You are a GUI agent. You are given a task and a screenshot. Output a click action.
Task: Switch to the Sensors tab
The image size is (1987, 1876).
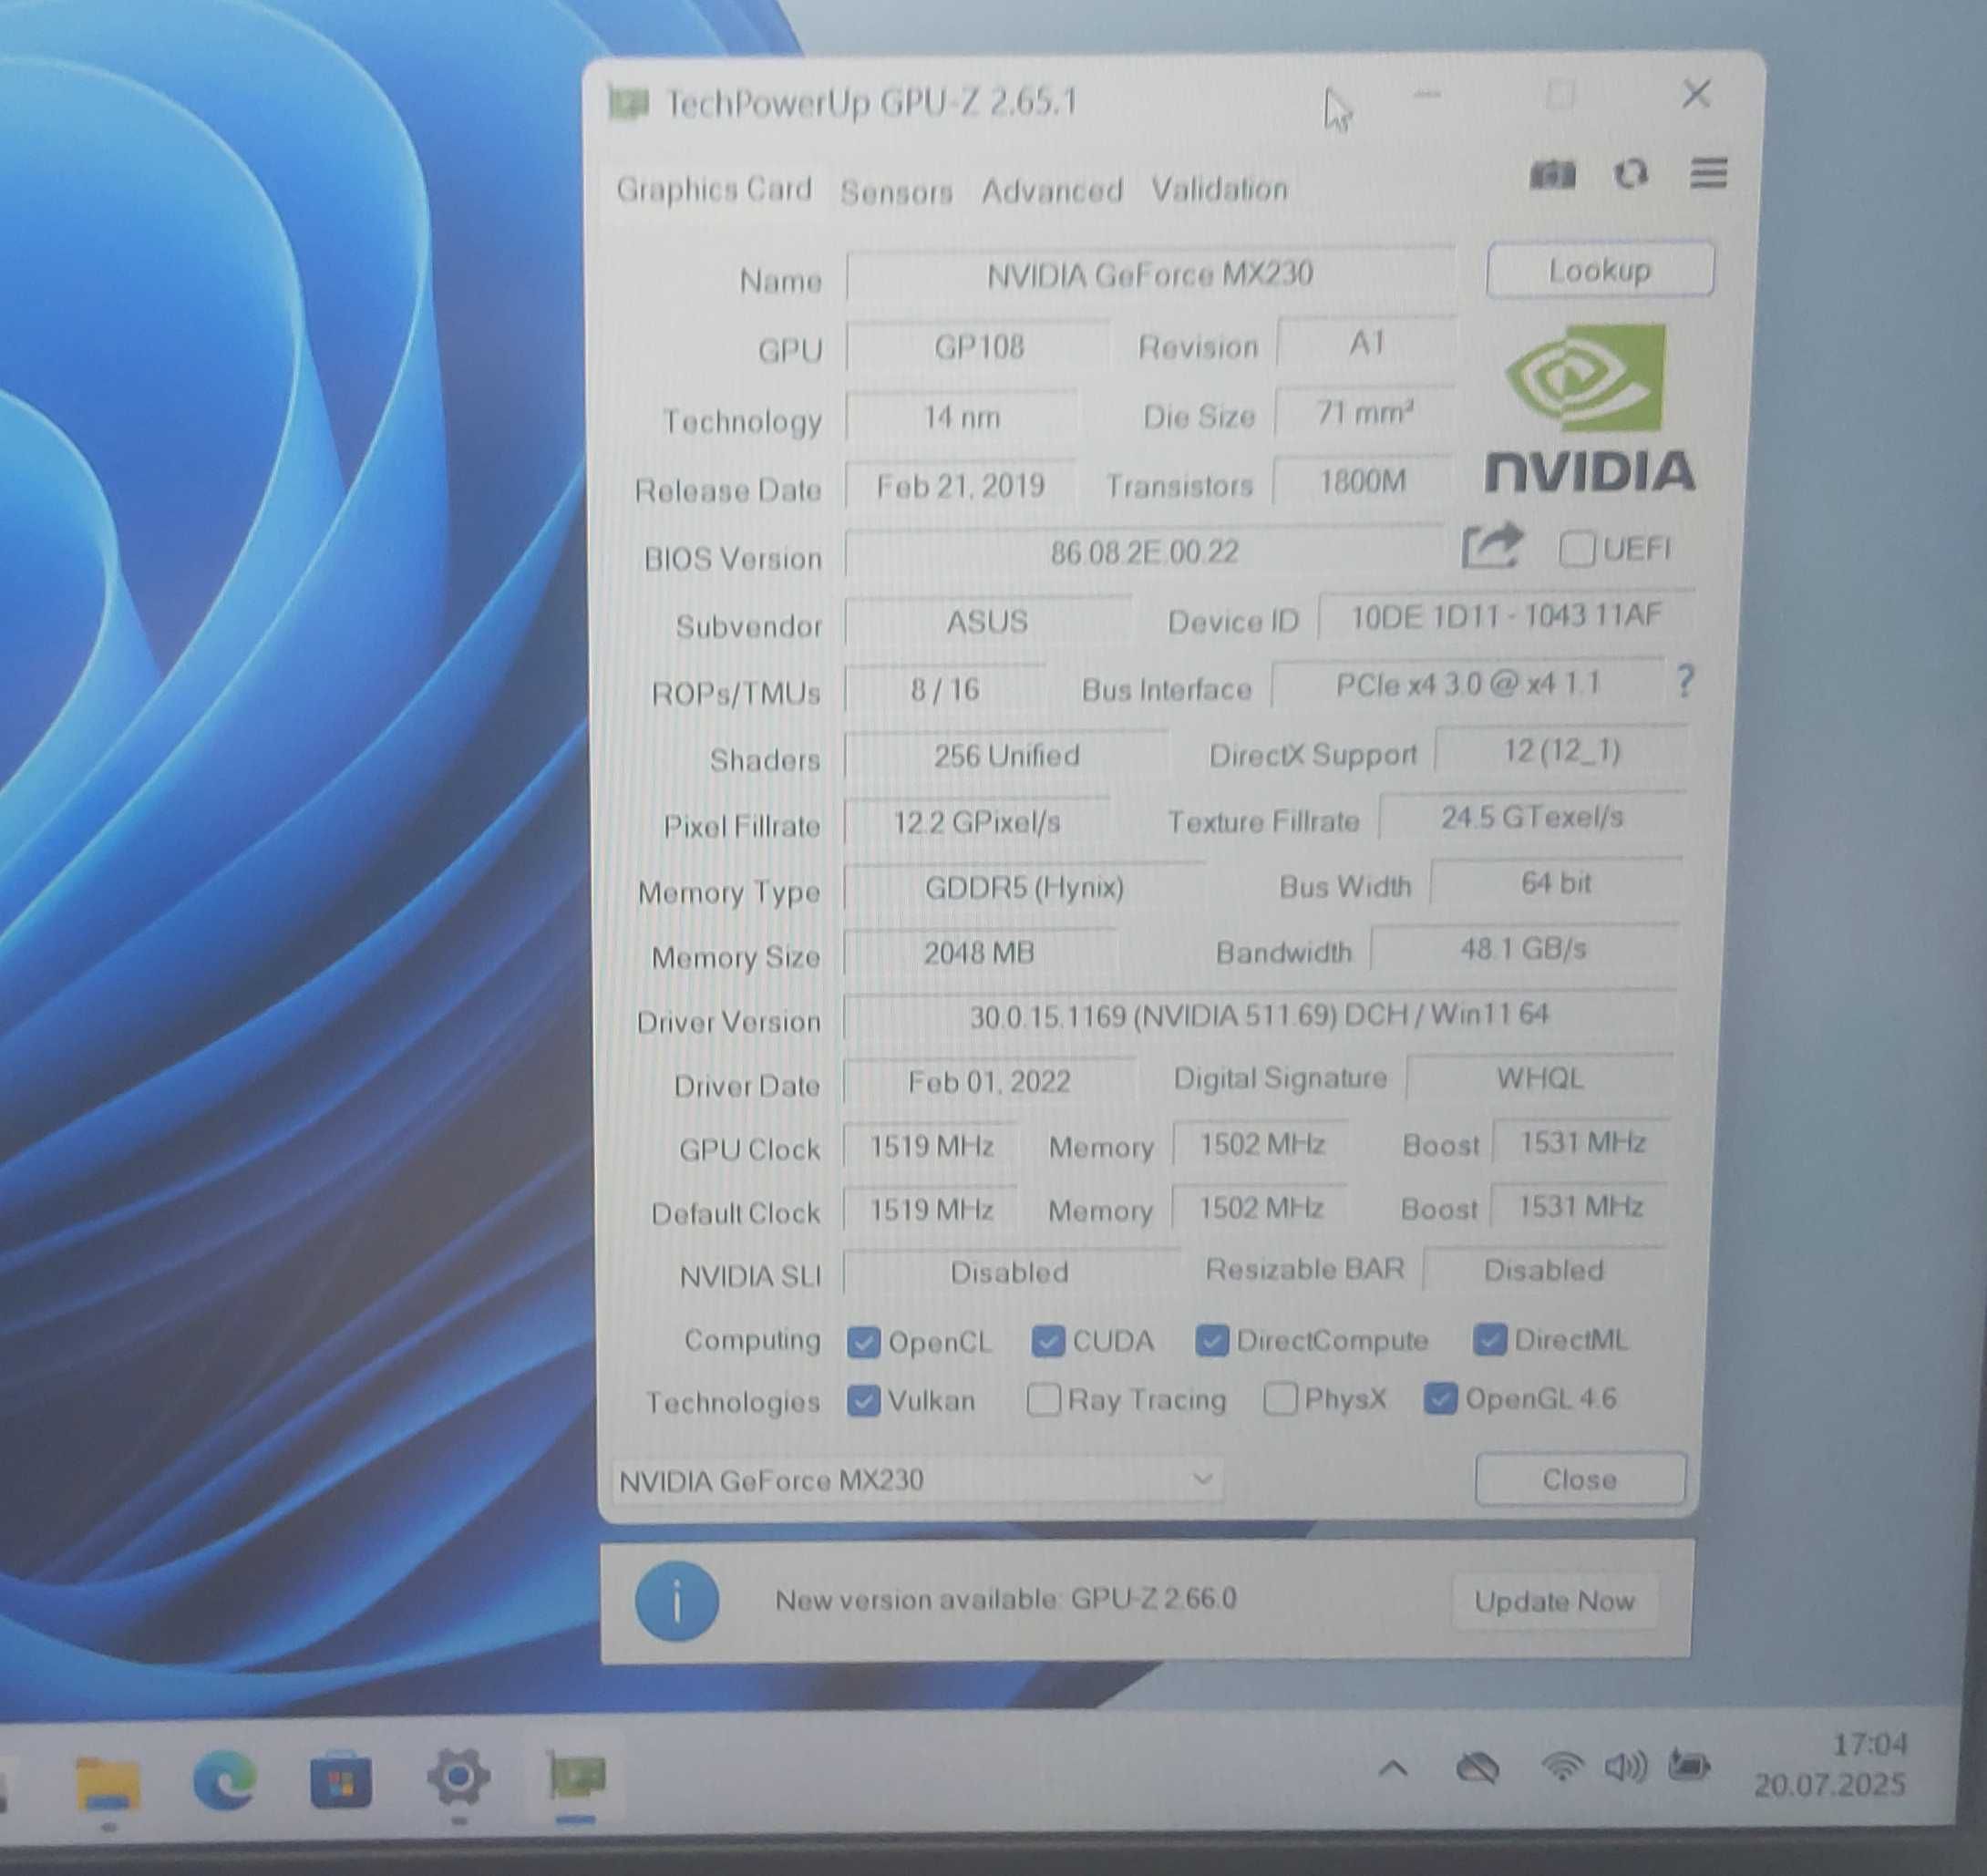click(896, 191)
